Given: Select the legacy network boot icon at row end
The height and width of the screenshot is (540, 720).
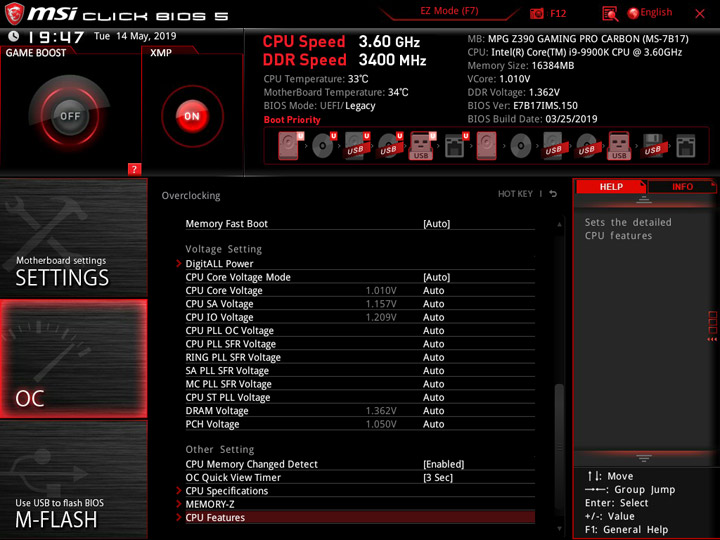Looking at the screenshot, I should tap(686, 146).
